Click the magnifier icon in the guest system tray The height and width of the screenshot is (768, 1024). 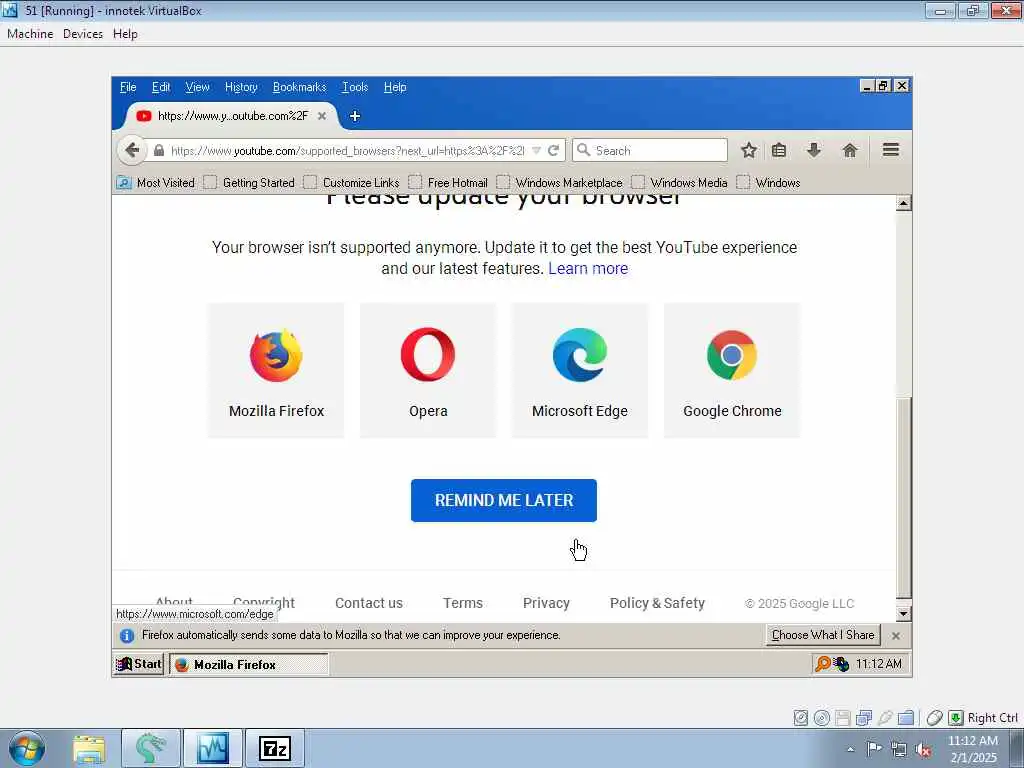[823, 664]
